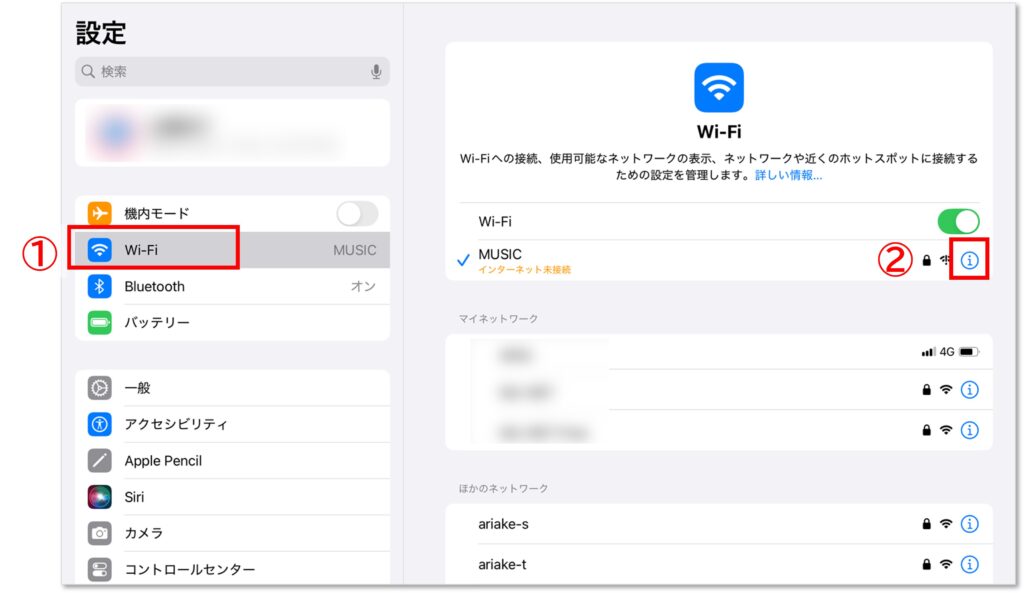The height and width of the screenshot is (593, 1024).
Task: Tap the Bluetooth icon in sidebar
Action: (99, 286)
